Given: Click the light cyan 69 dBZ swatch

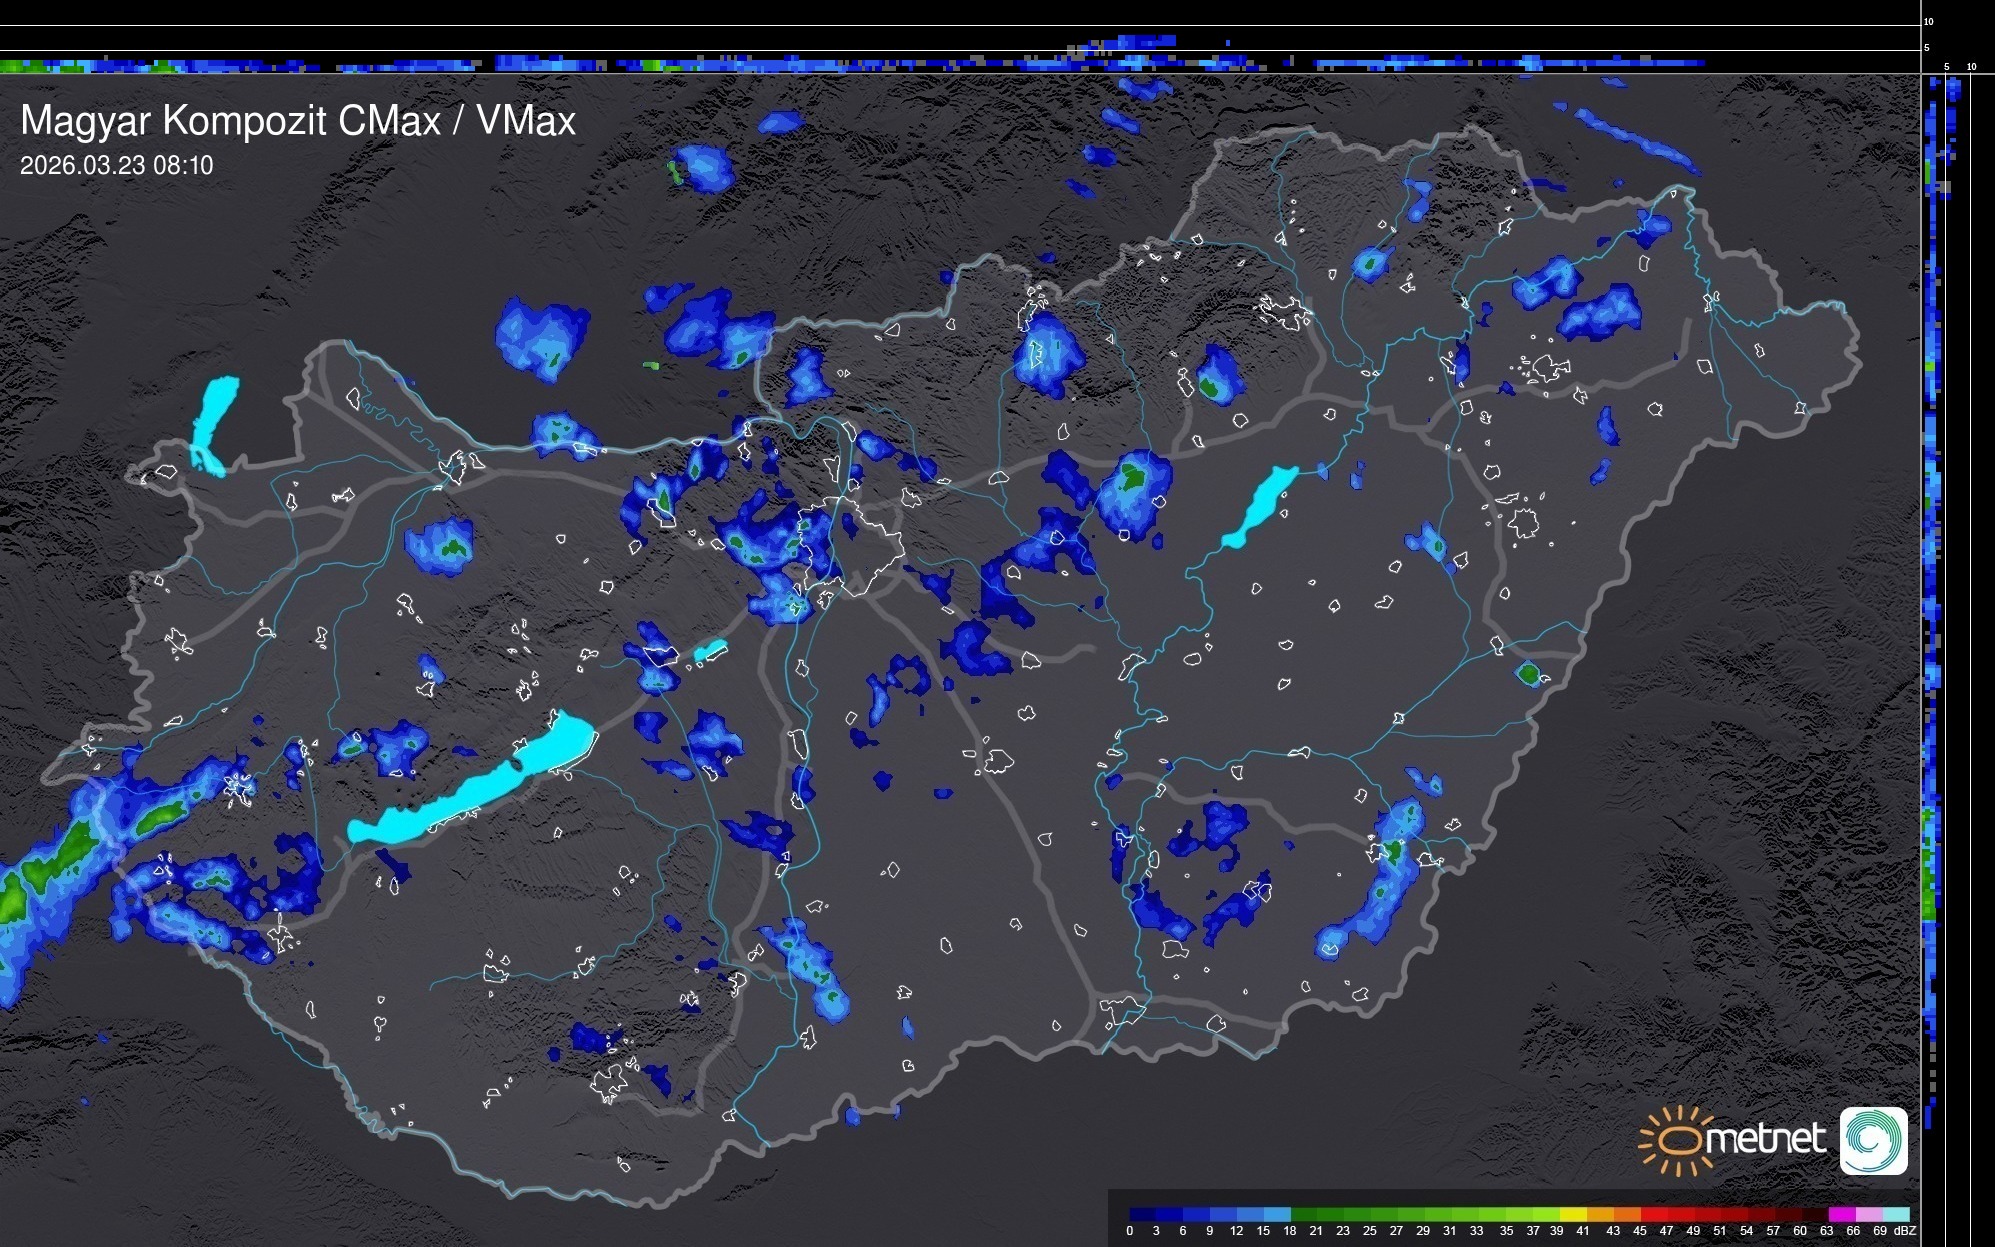Looking at the screenshot, I should (1895, 1214).
